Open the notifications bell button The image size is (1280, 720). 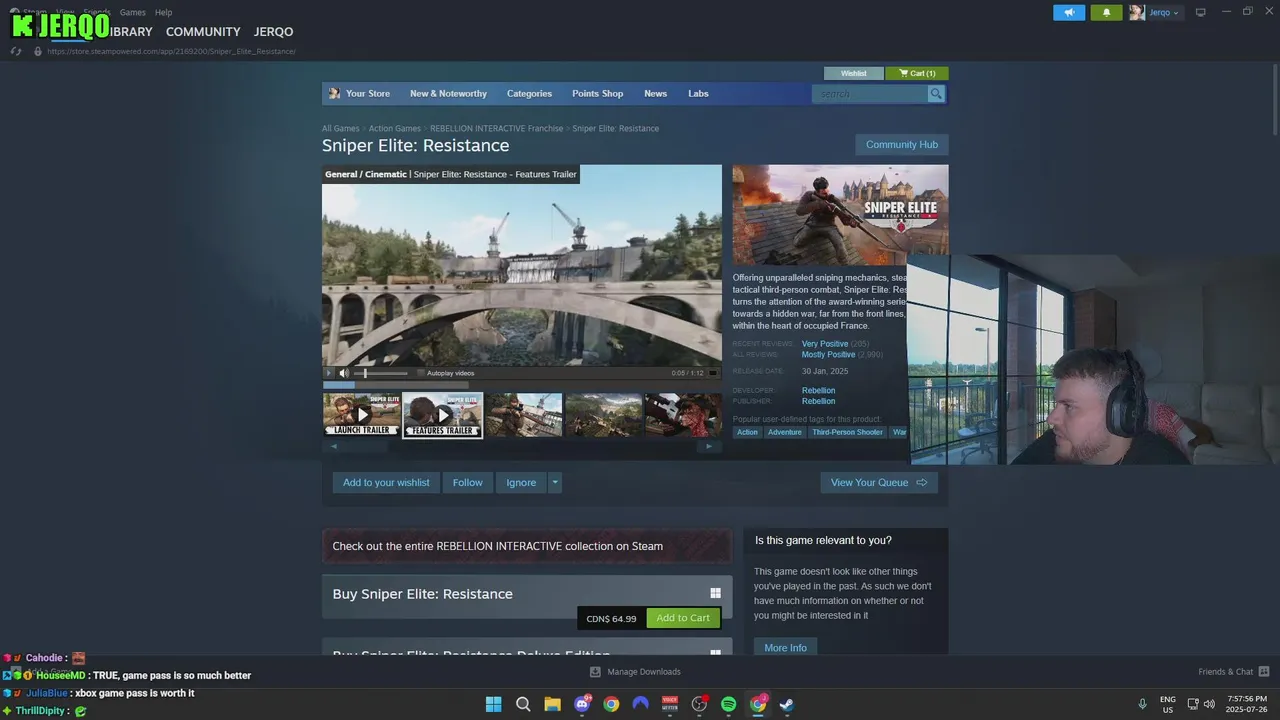[x=1106, y=13]
